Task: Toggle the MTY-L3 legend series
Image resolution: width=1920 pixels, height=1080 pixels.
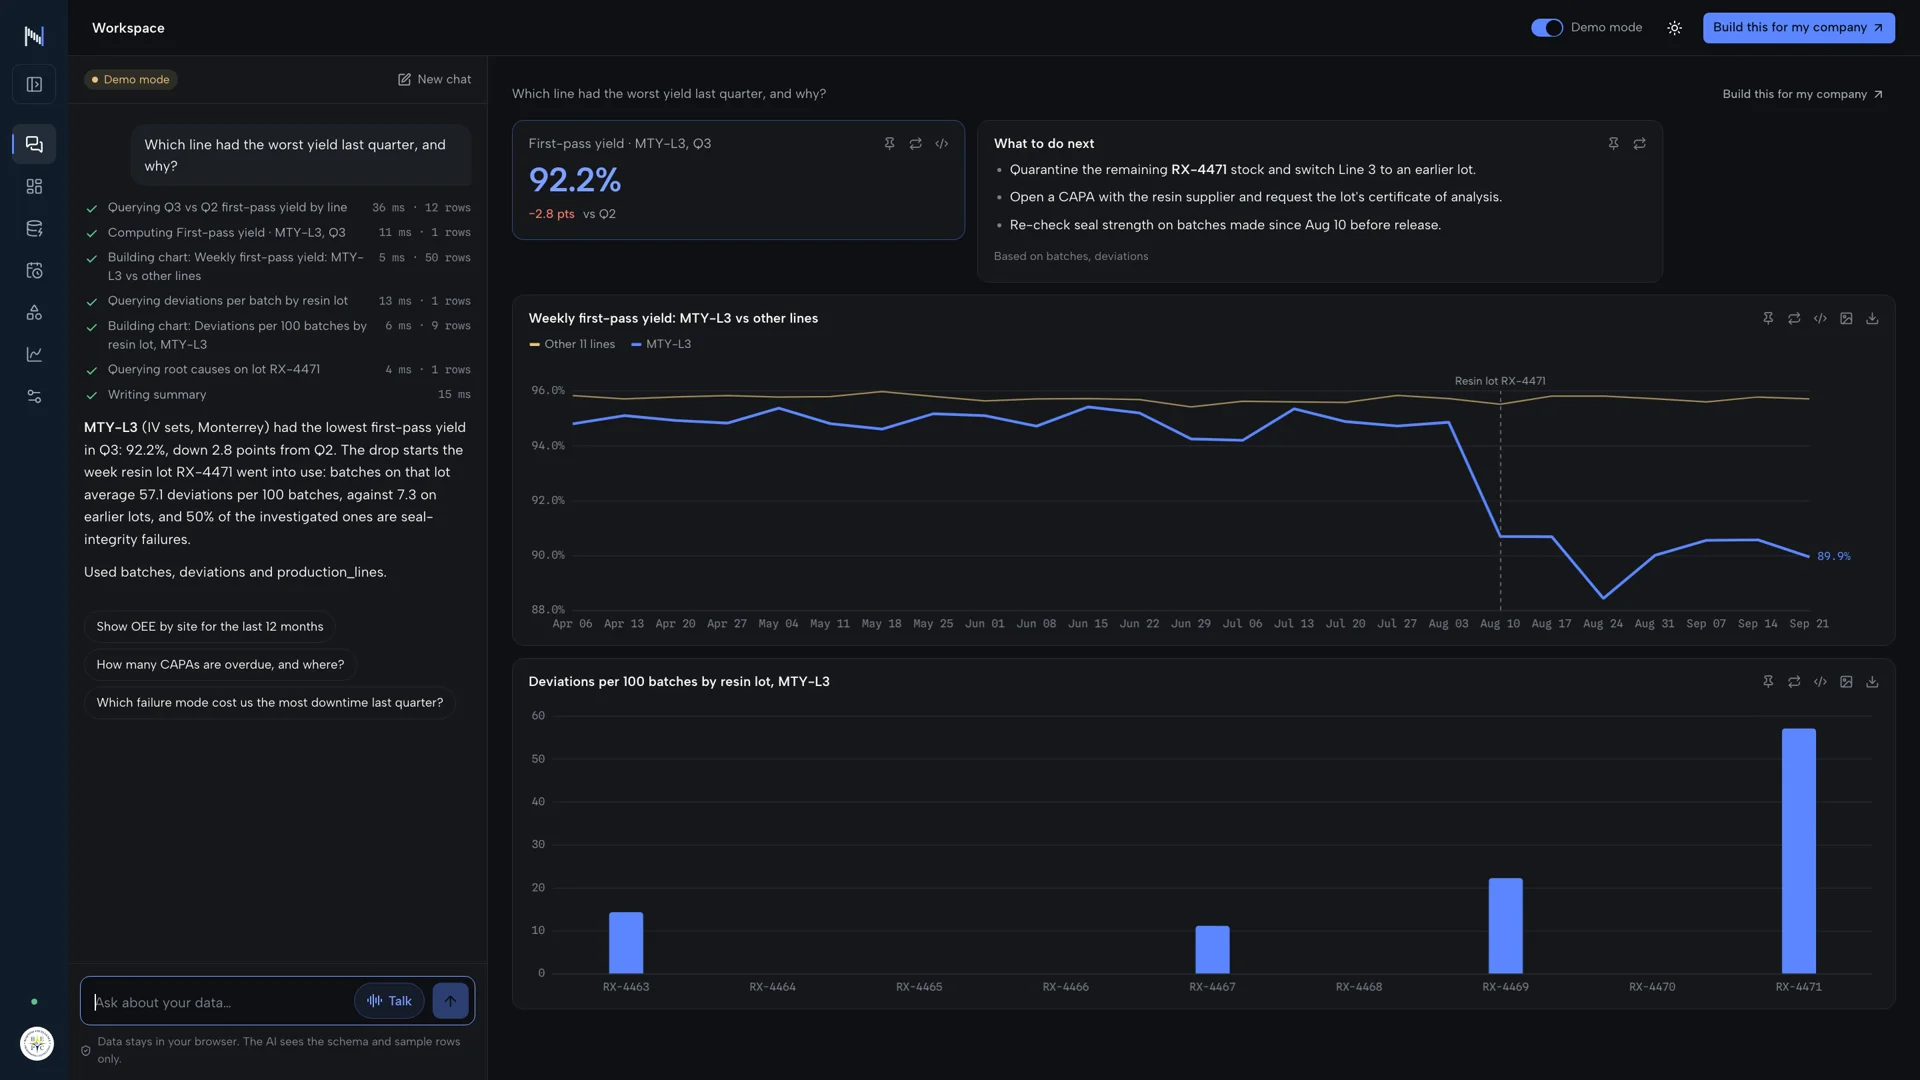Action: (x=661, y=344)
